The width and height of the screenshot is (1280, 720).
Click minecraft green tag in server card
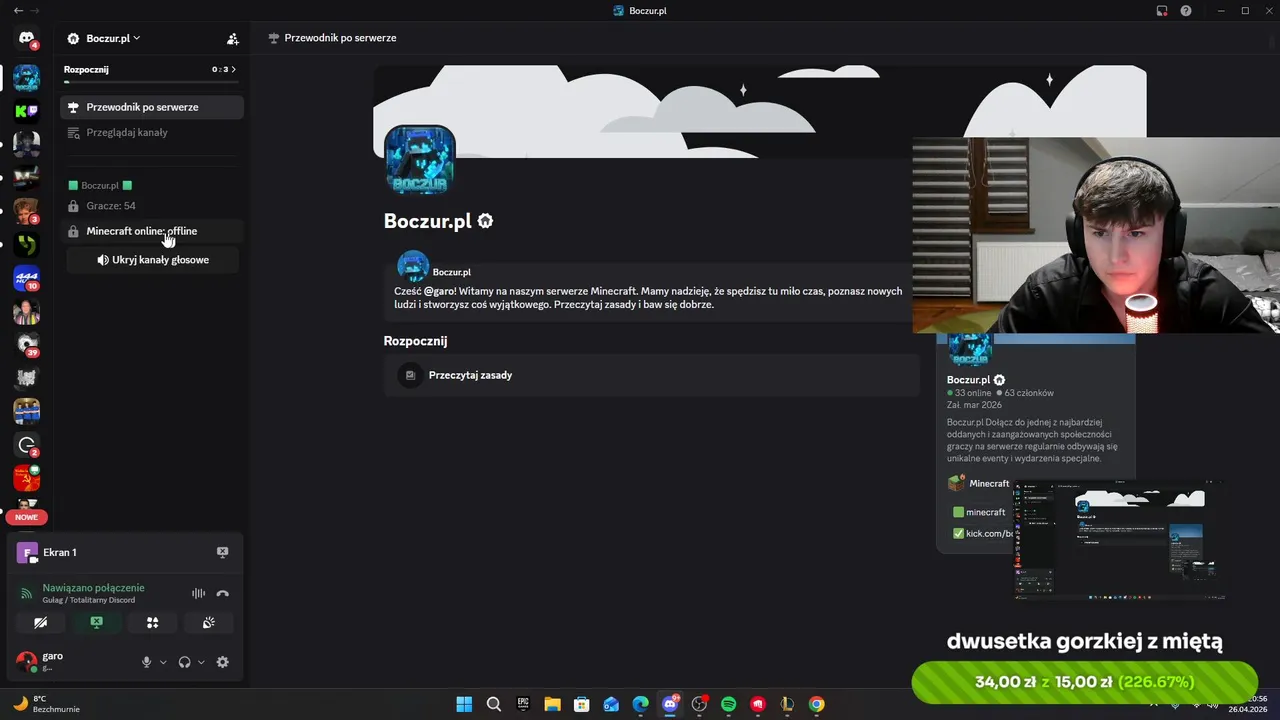click(x=979, y=512)
